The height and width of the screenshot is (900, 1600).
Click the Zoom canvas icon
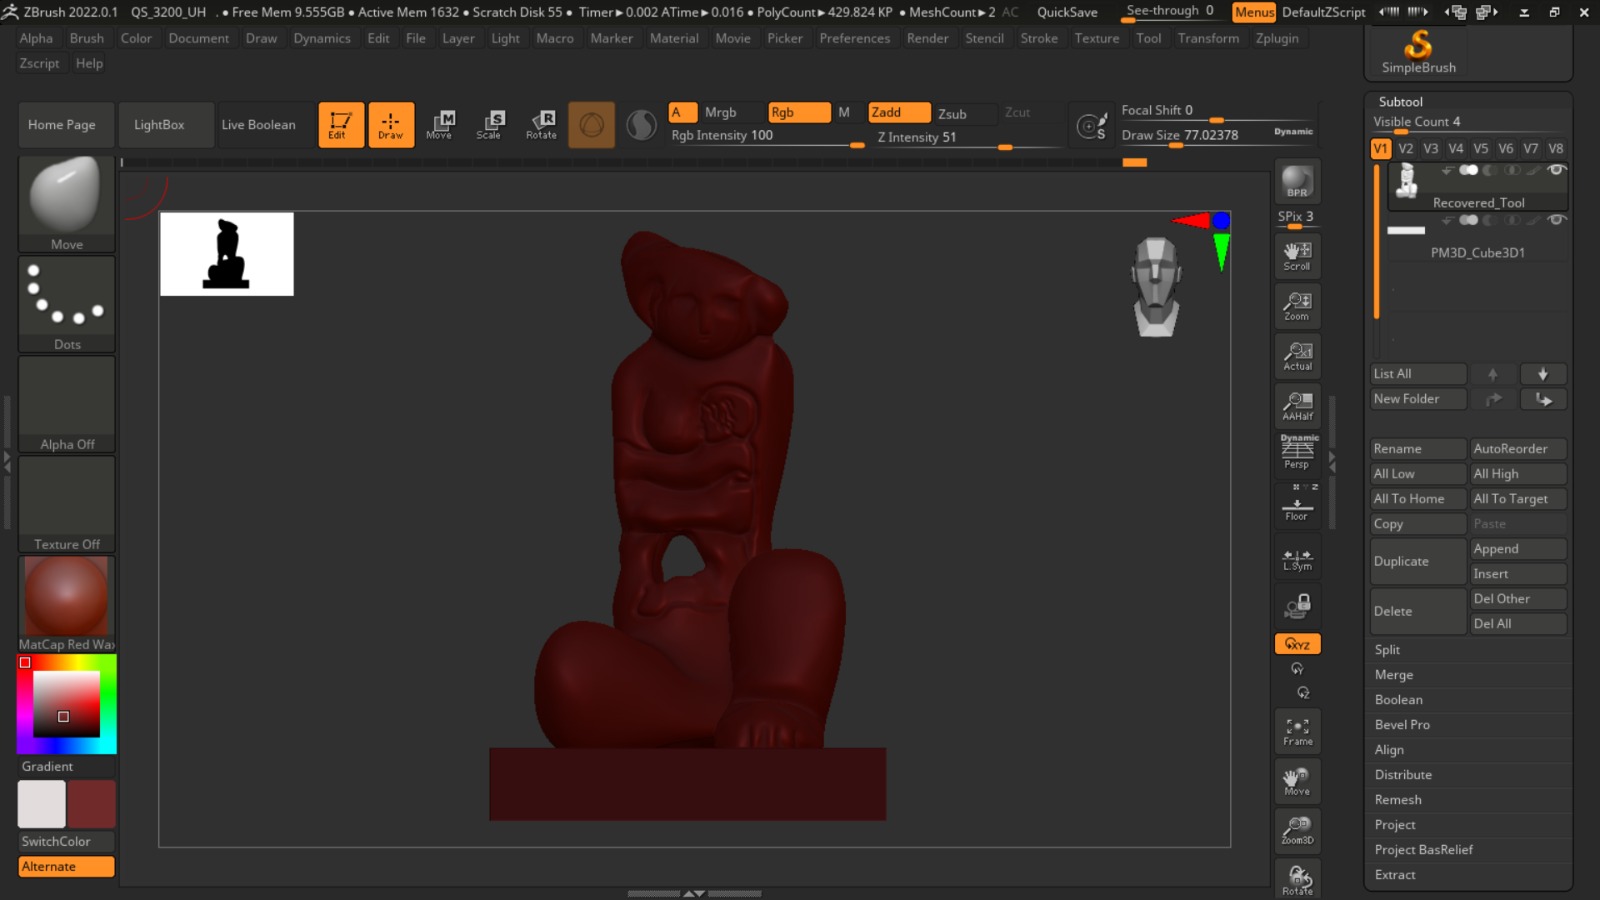coord(1297,306)
